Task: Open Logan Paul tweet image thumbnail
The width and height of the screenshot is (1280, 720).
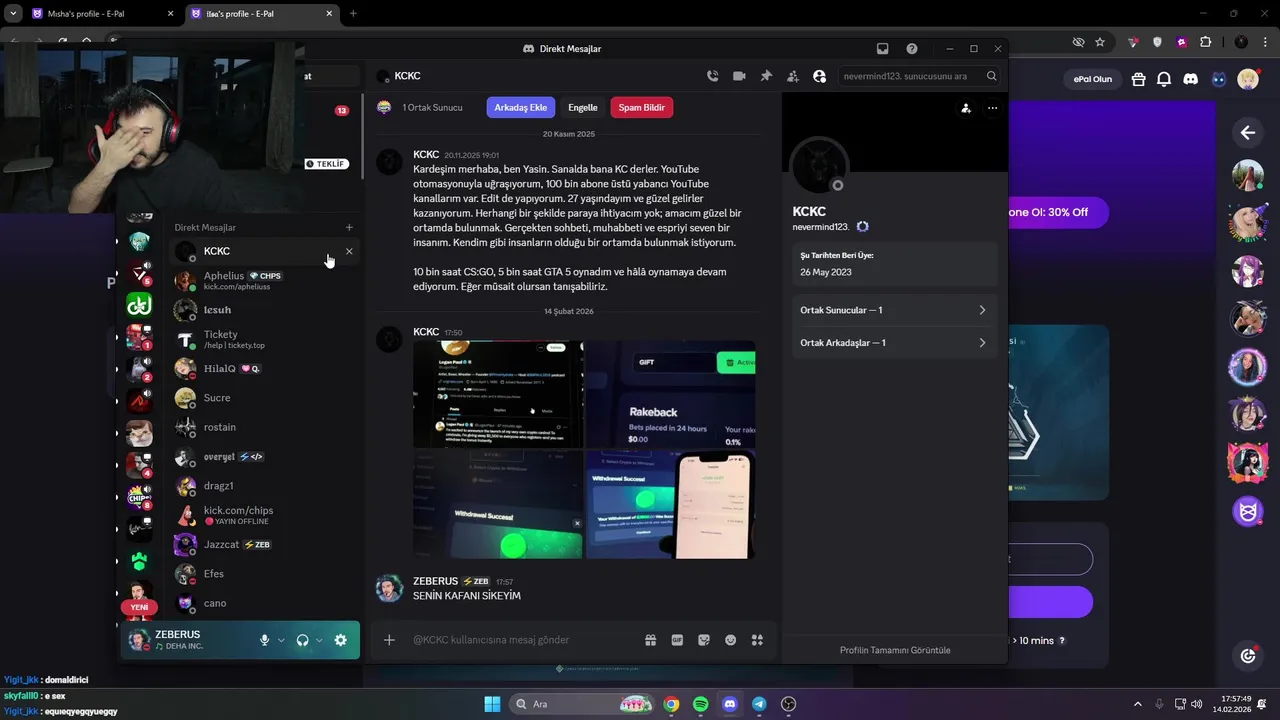Action: [498, 394]
